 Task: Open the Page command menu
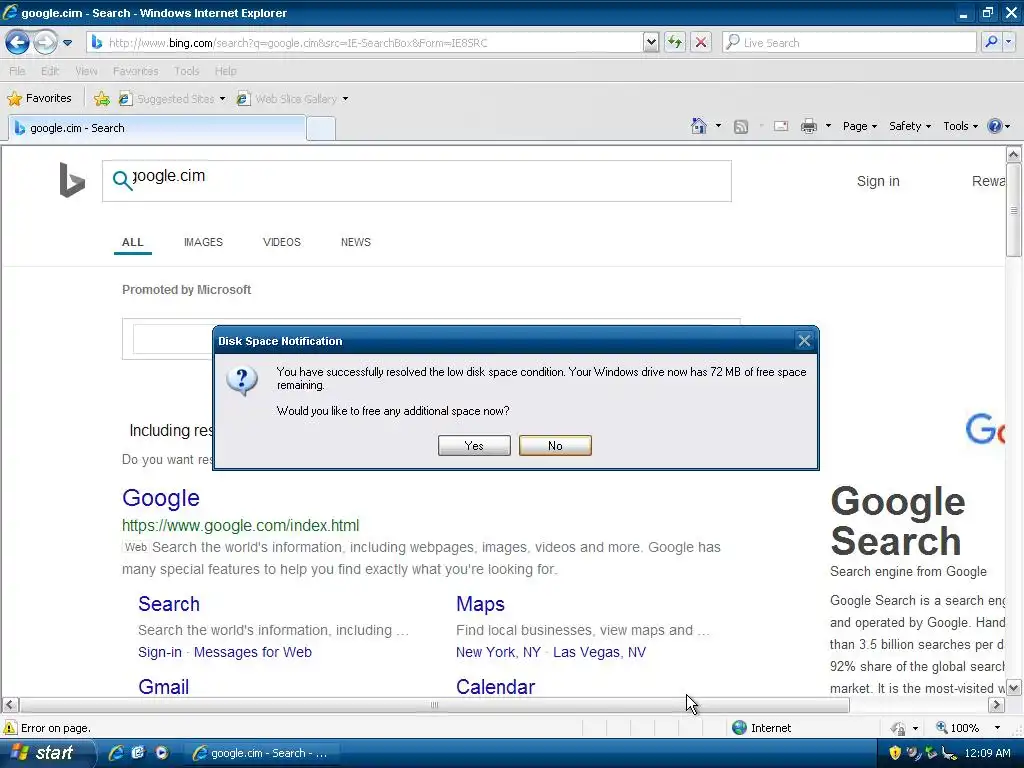[x=859, y=126]
